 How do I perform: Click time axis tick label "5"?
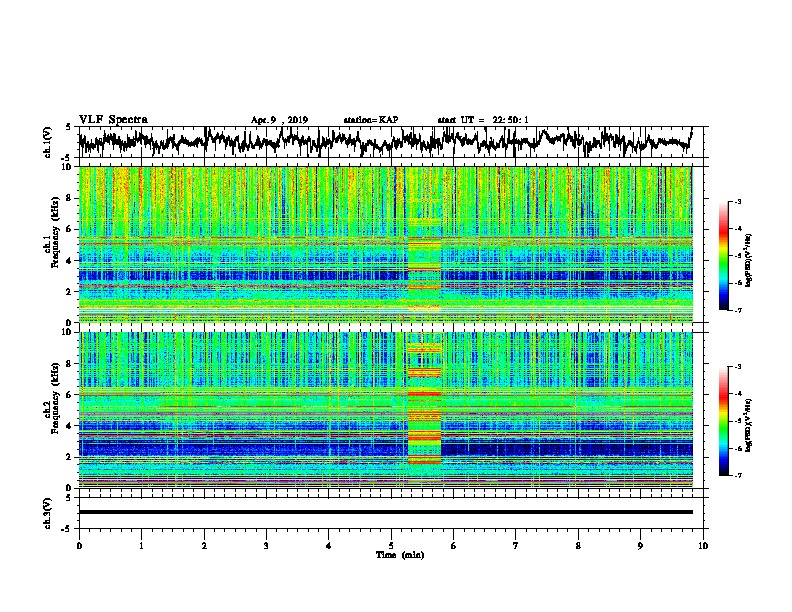pyautogui.click(x=391, y=546)
